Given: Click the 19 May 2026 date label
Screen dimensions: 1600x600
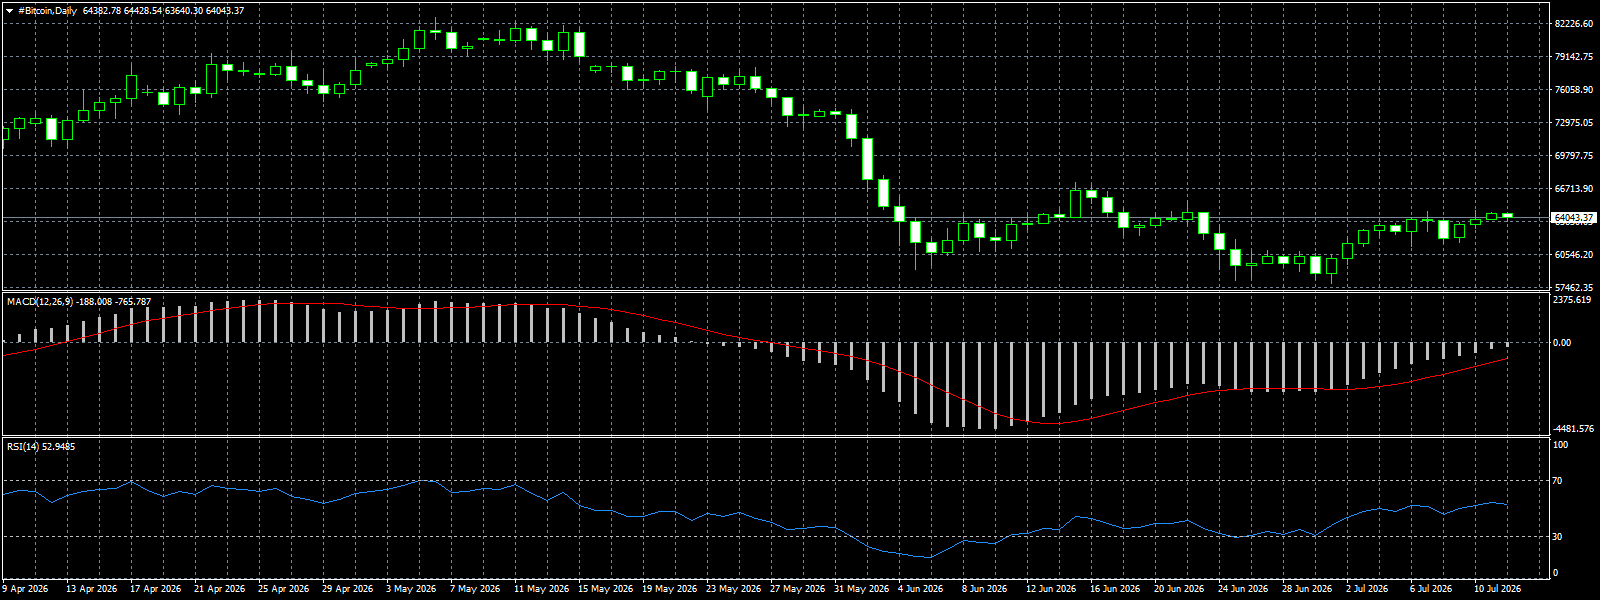Looking at the screenshot, I should 669,589.
